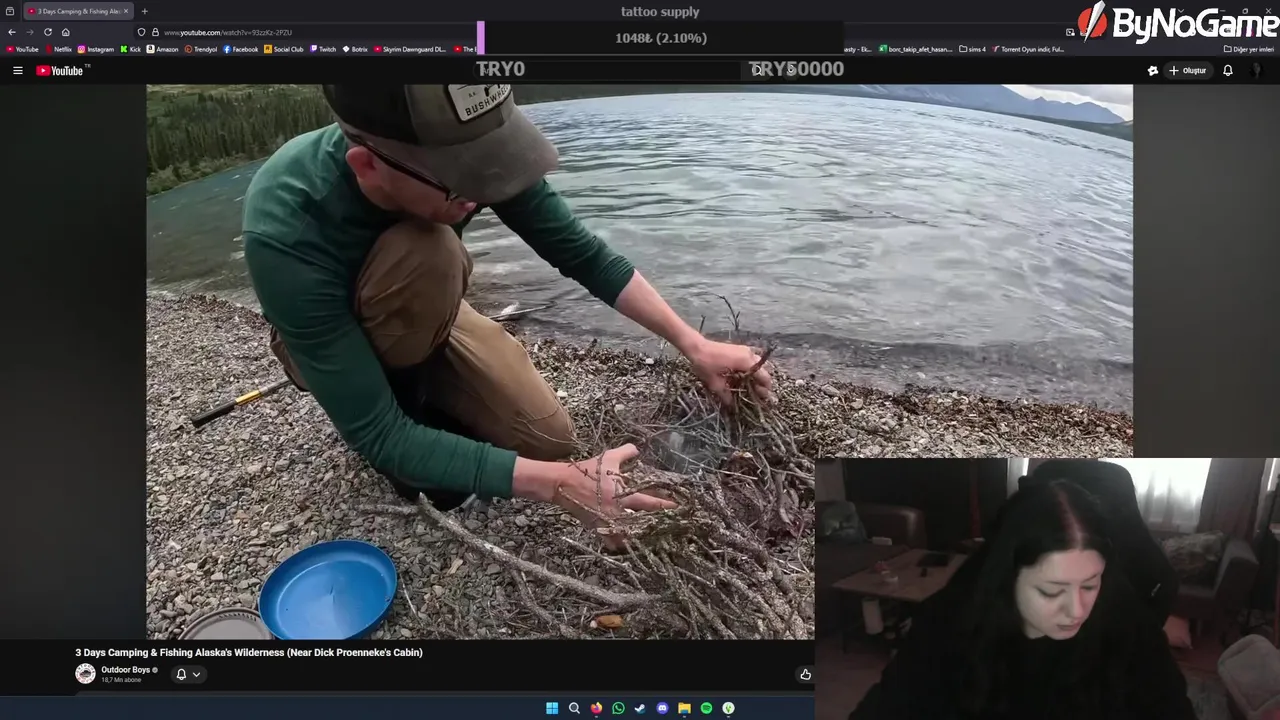Click the YouTube logo home link

[61, 70]
